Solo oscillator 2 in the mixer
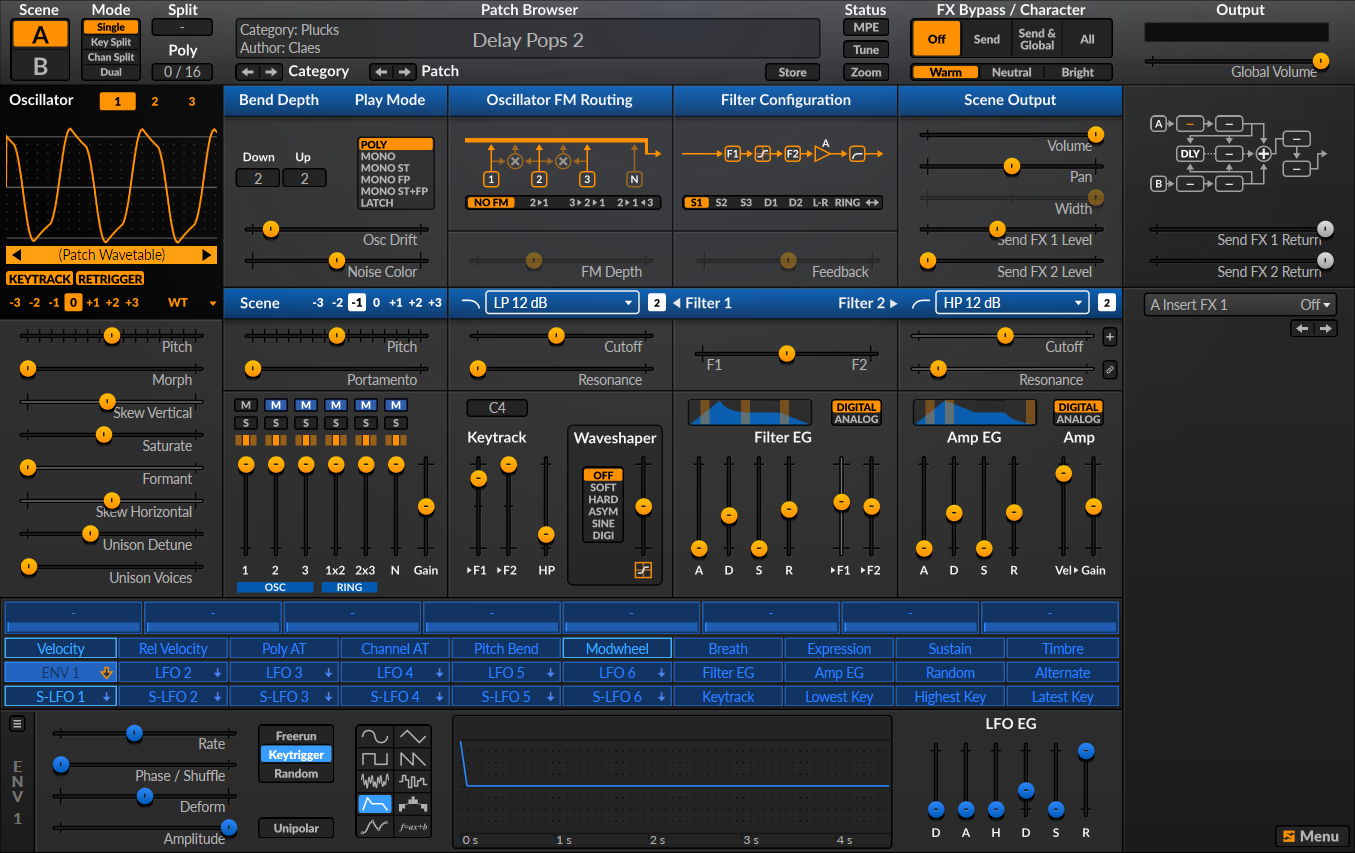 click(x=275, y=423)
